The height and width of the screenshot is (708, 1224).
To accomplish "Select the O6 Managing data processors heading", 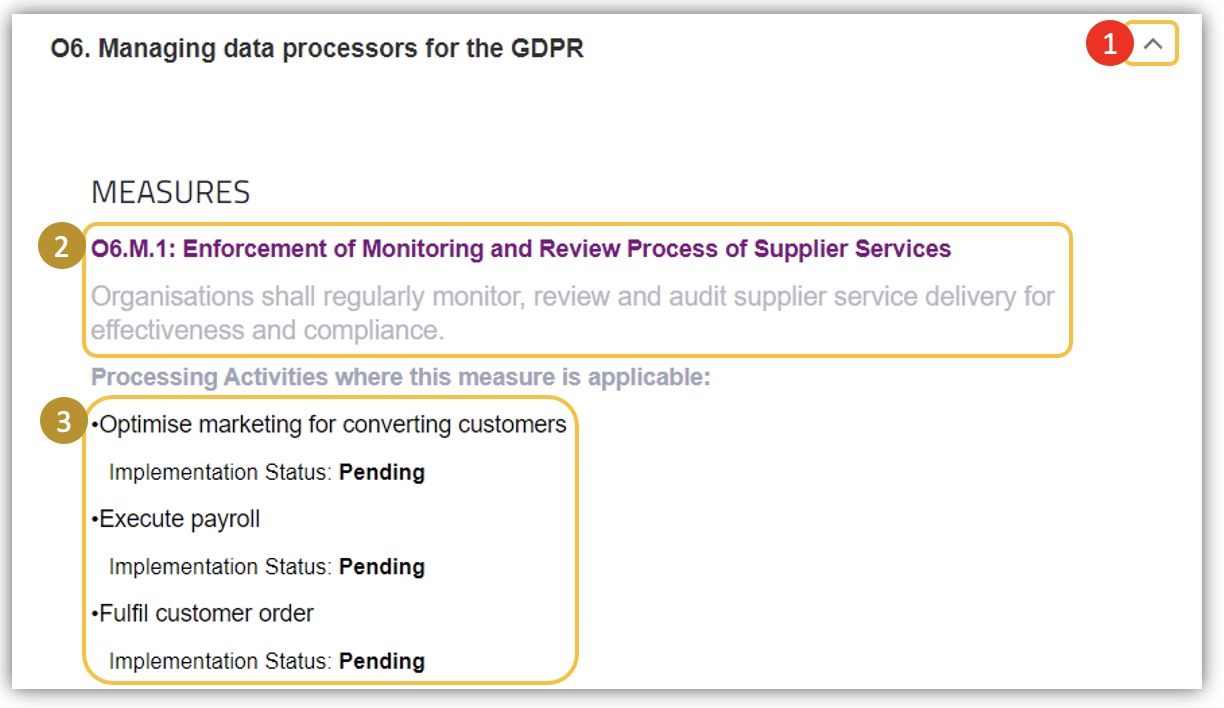I will pos(317,47).
